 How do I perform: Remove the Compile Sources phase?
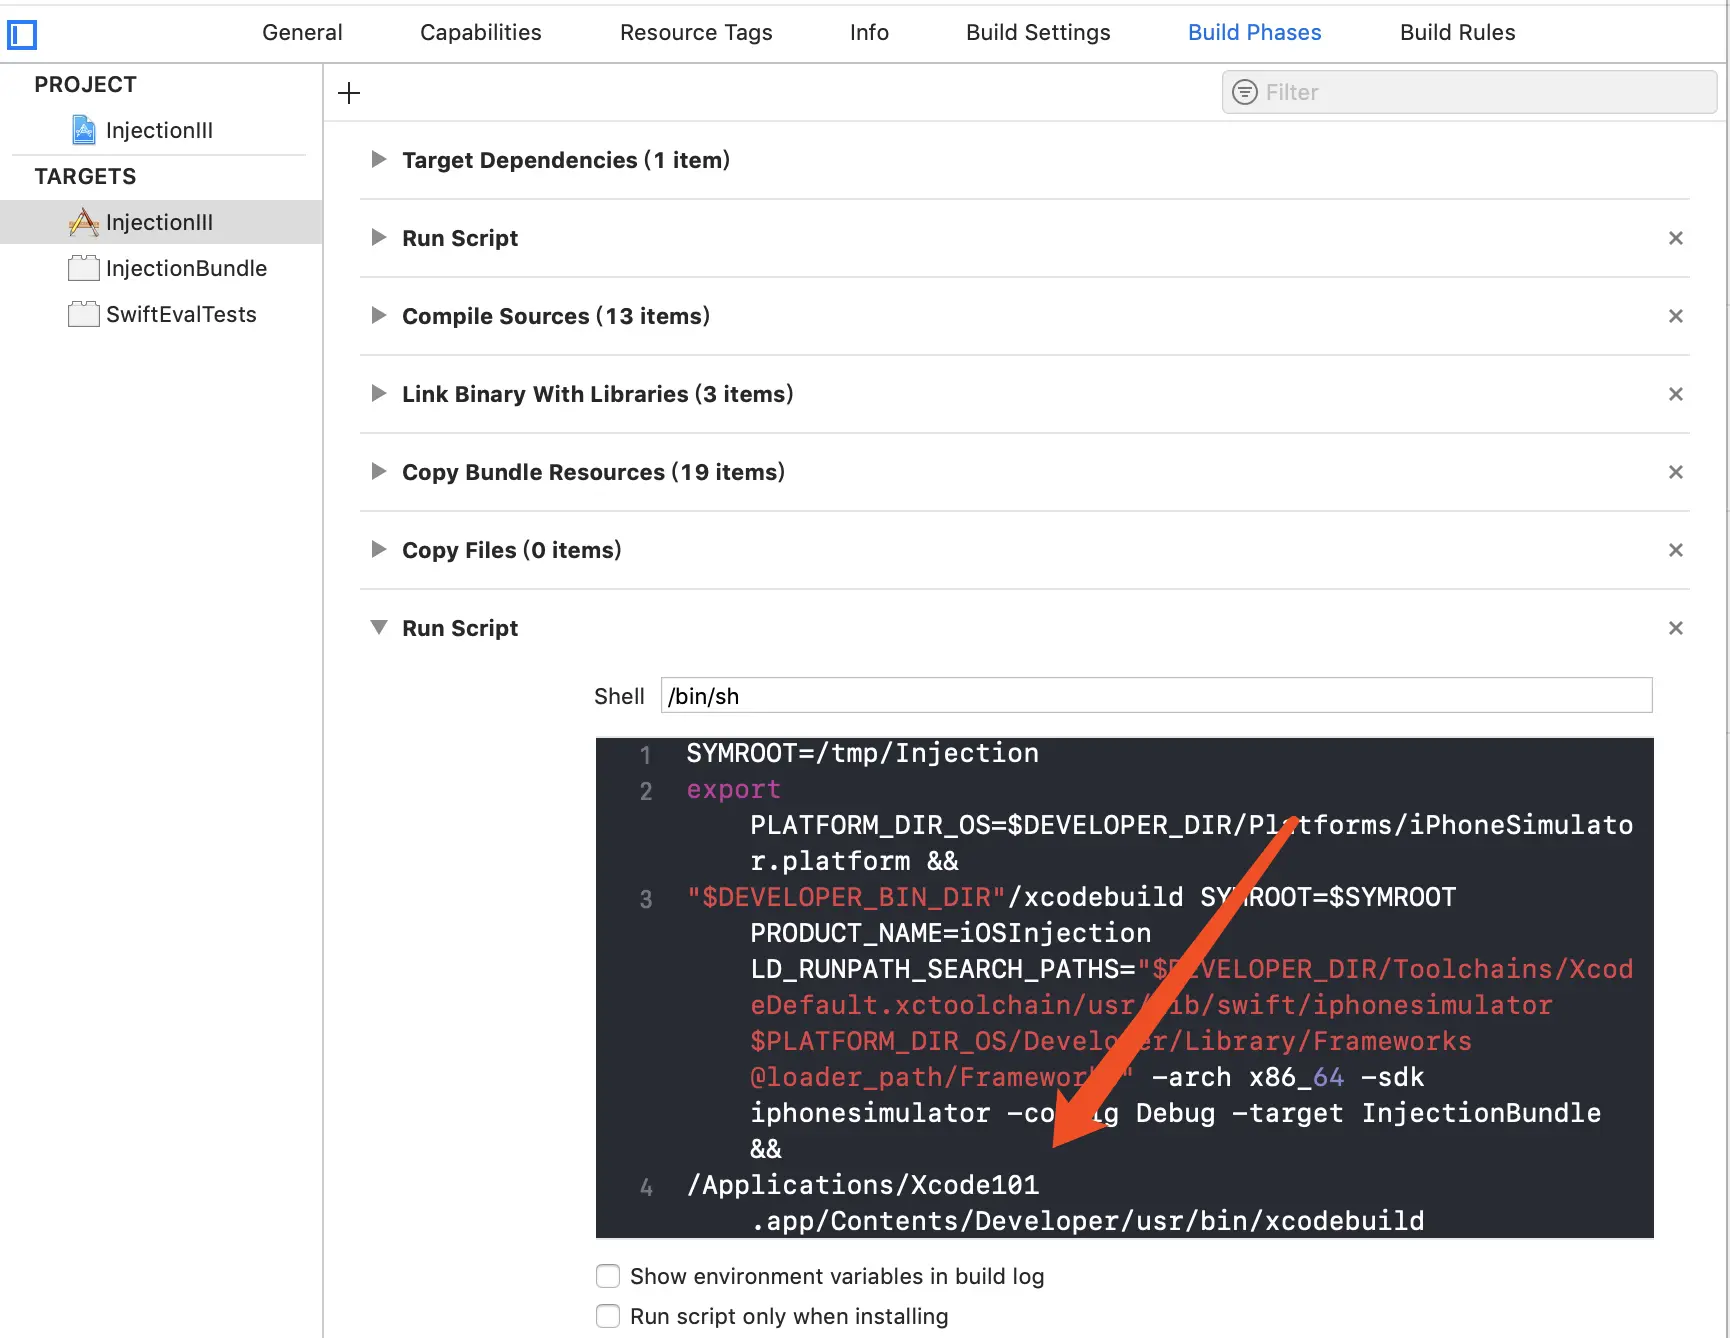[1676, 316]
